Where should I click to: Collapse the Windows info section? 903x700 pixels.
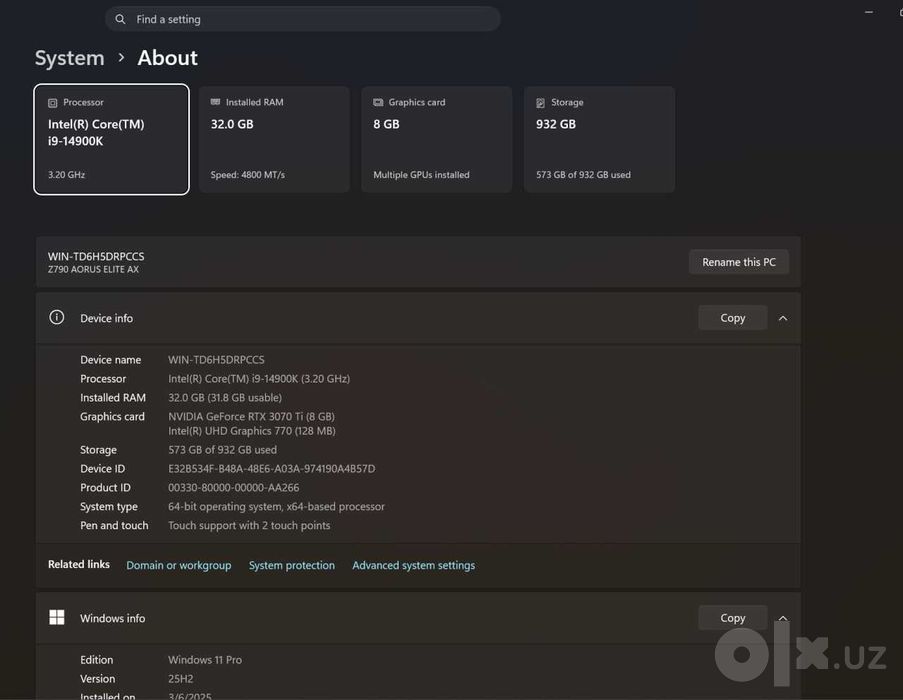tap(783, 618)
